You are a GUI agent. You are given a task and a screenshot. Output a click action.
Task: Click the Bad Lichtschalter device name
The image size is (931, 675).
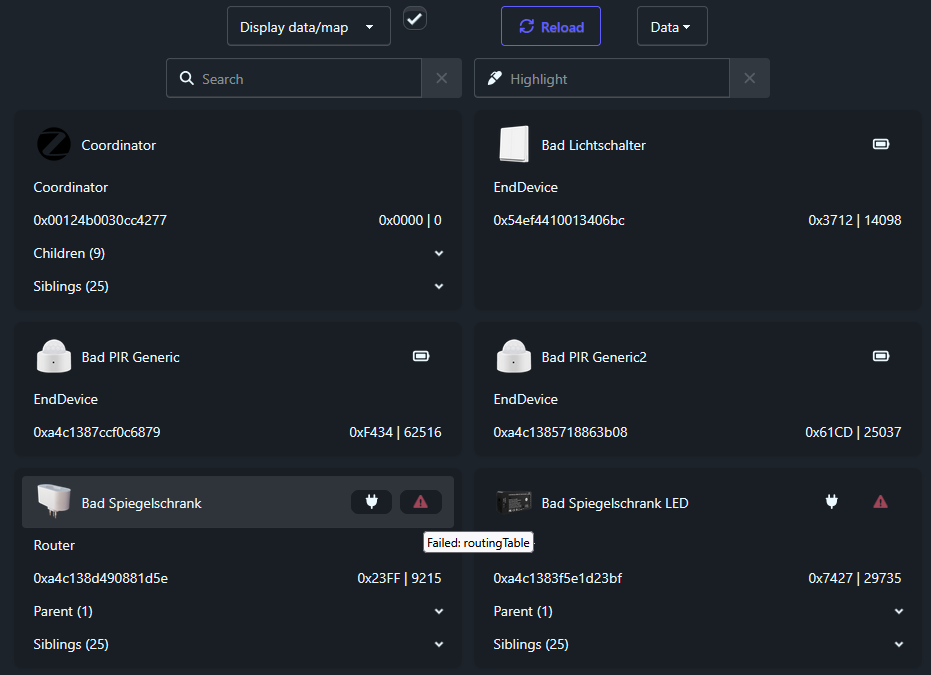click(x=593, y=145)
